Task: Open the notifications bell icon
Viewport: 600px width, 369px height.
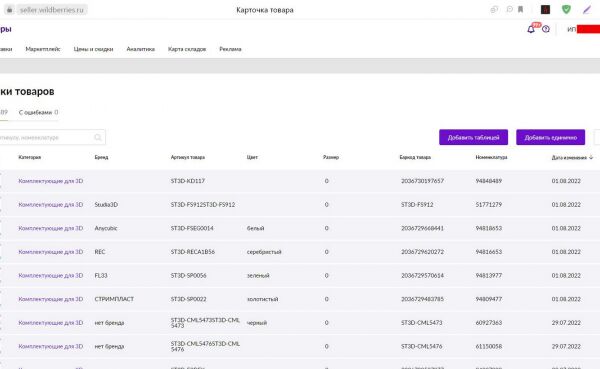Action: point(531,29)
